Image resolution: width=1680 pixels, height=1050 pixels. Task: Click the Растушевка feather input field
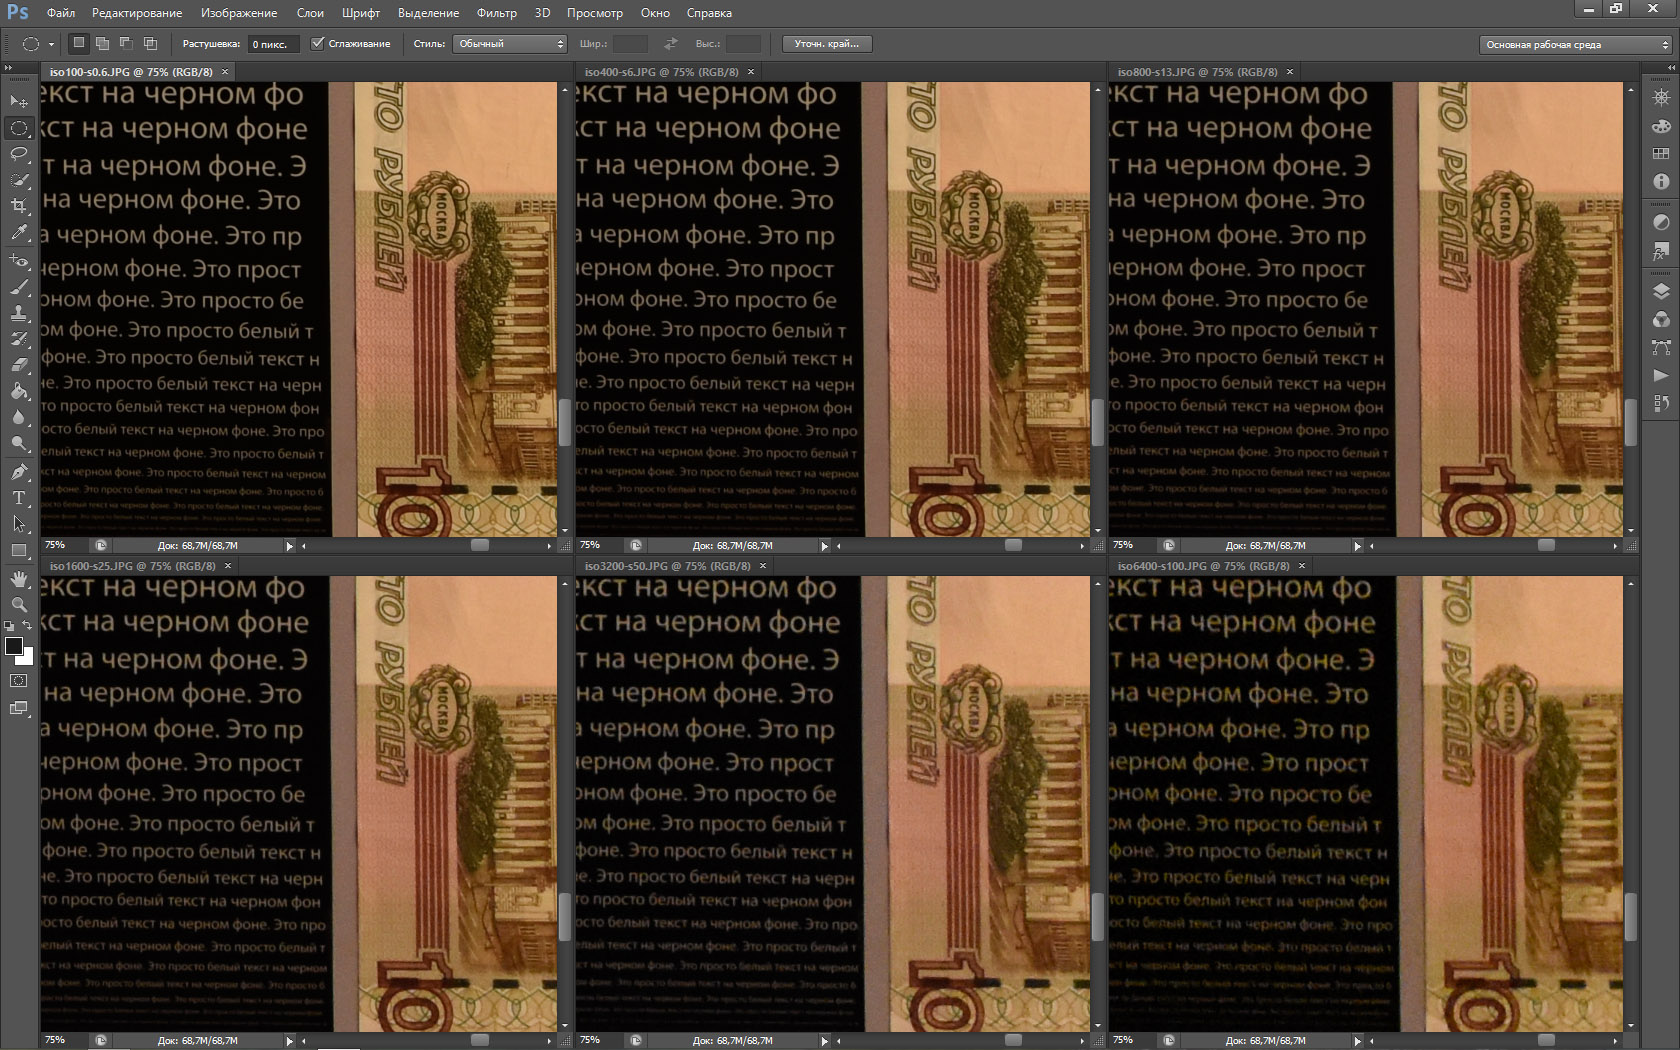pyautogui.click(x=272, y=44)
